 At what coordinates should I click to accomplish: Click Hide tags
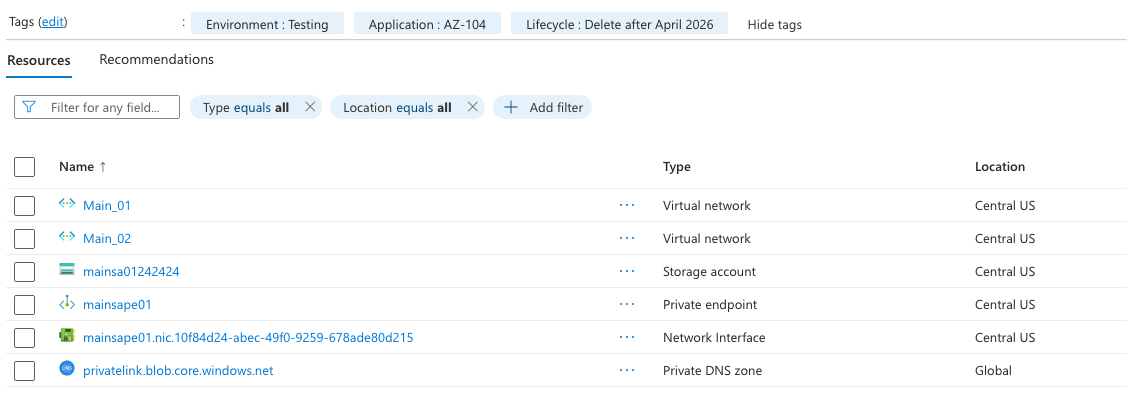coord(774,24)
